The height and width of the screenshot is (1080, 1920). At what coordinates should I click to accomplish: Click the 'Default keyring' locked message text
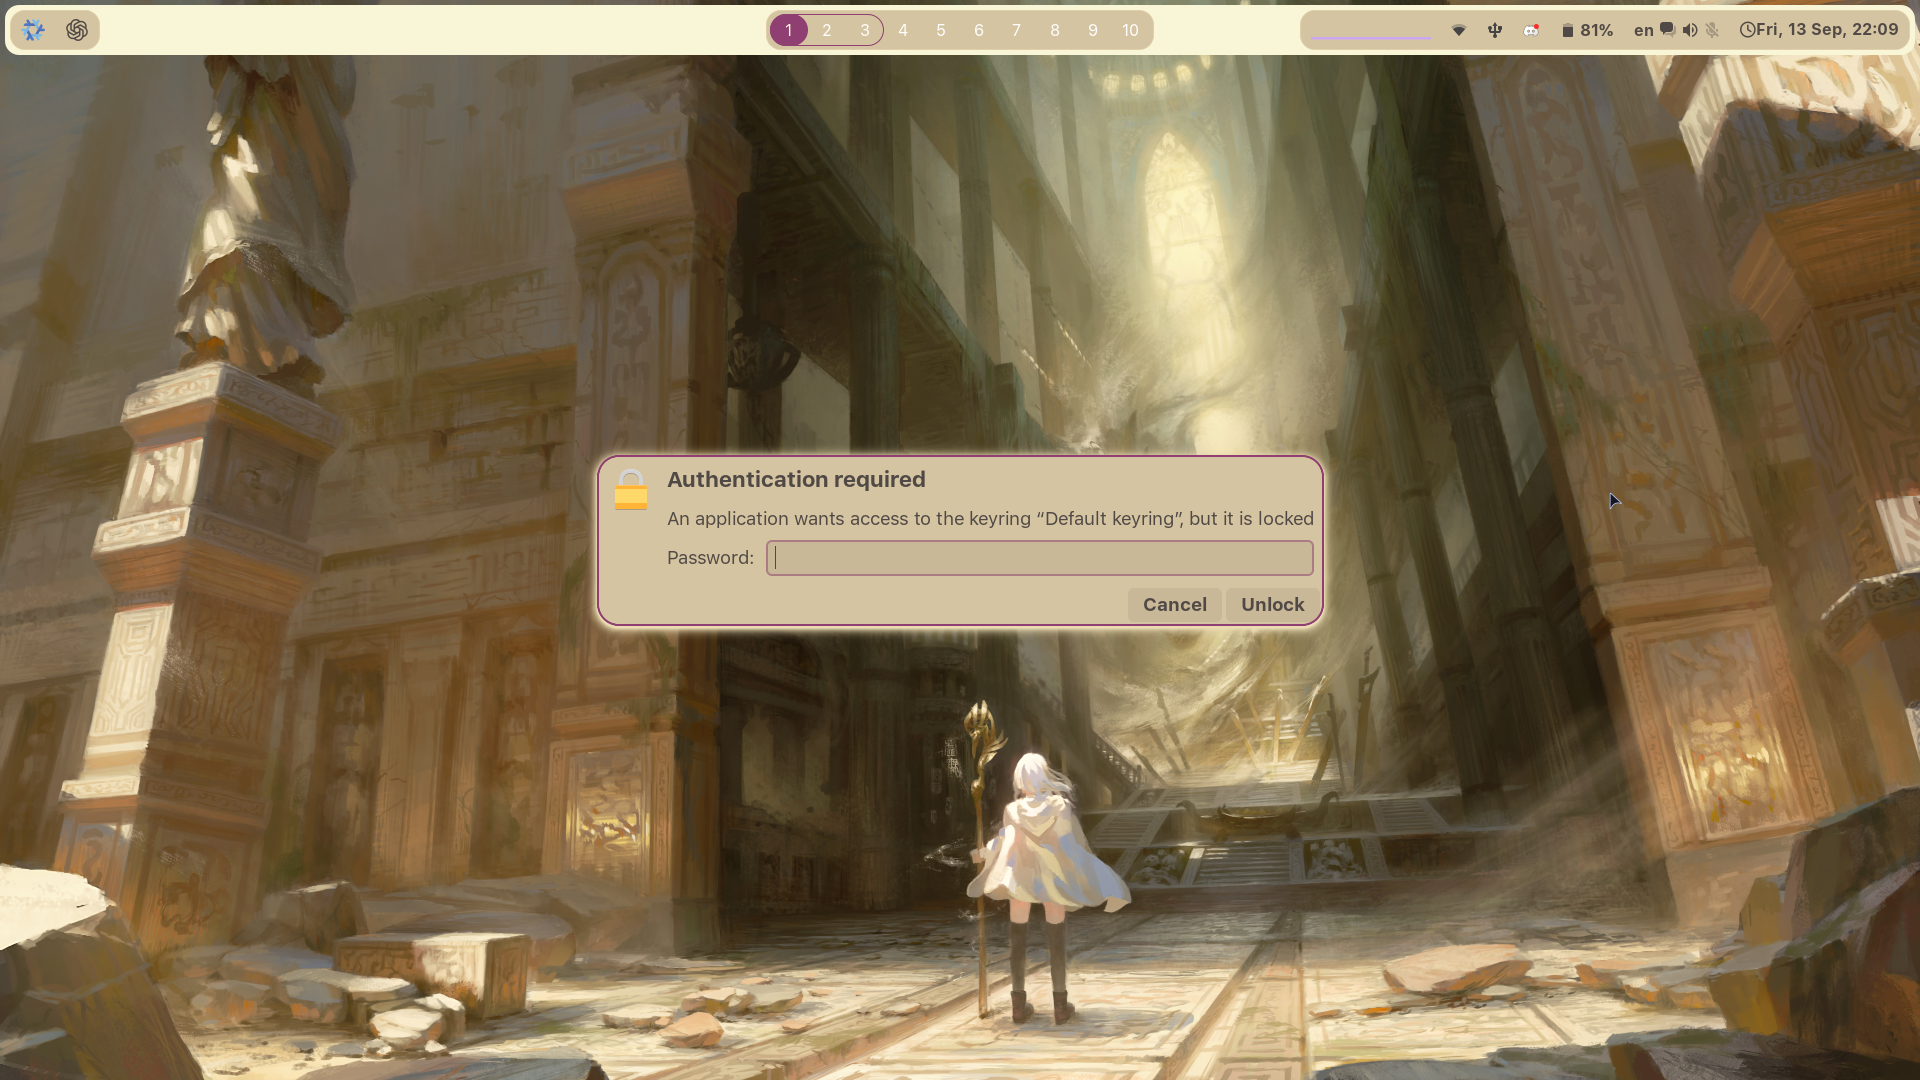click(990, 519)
